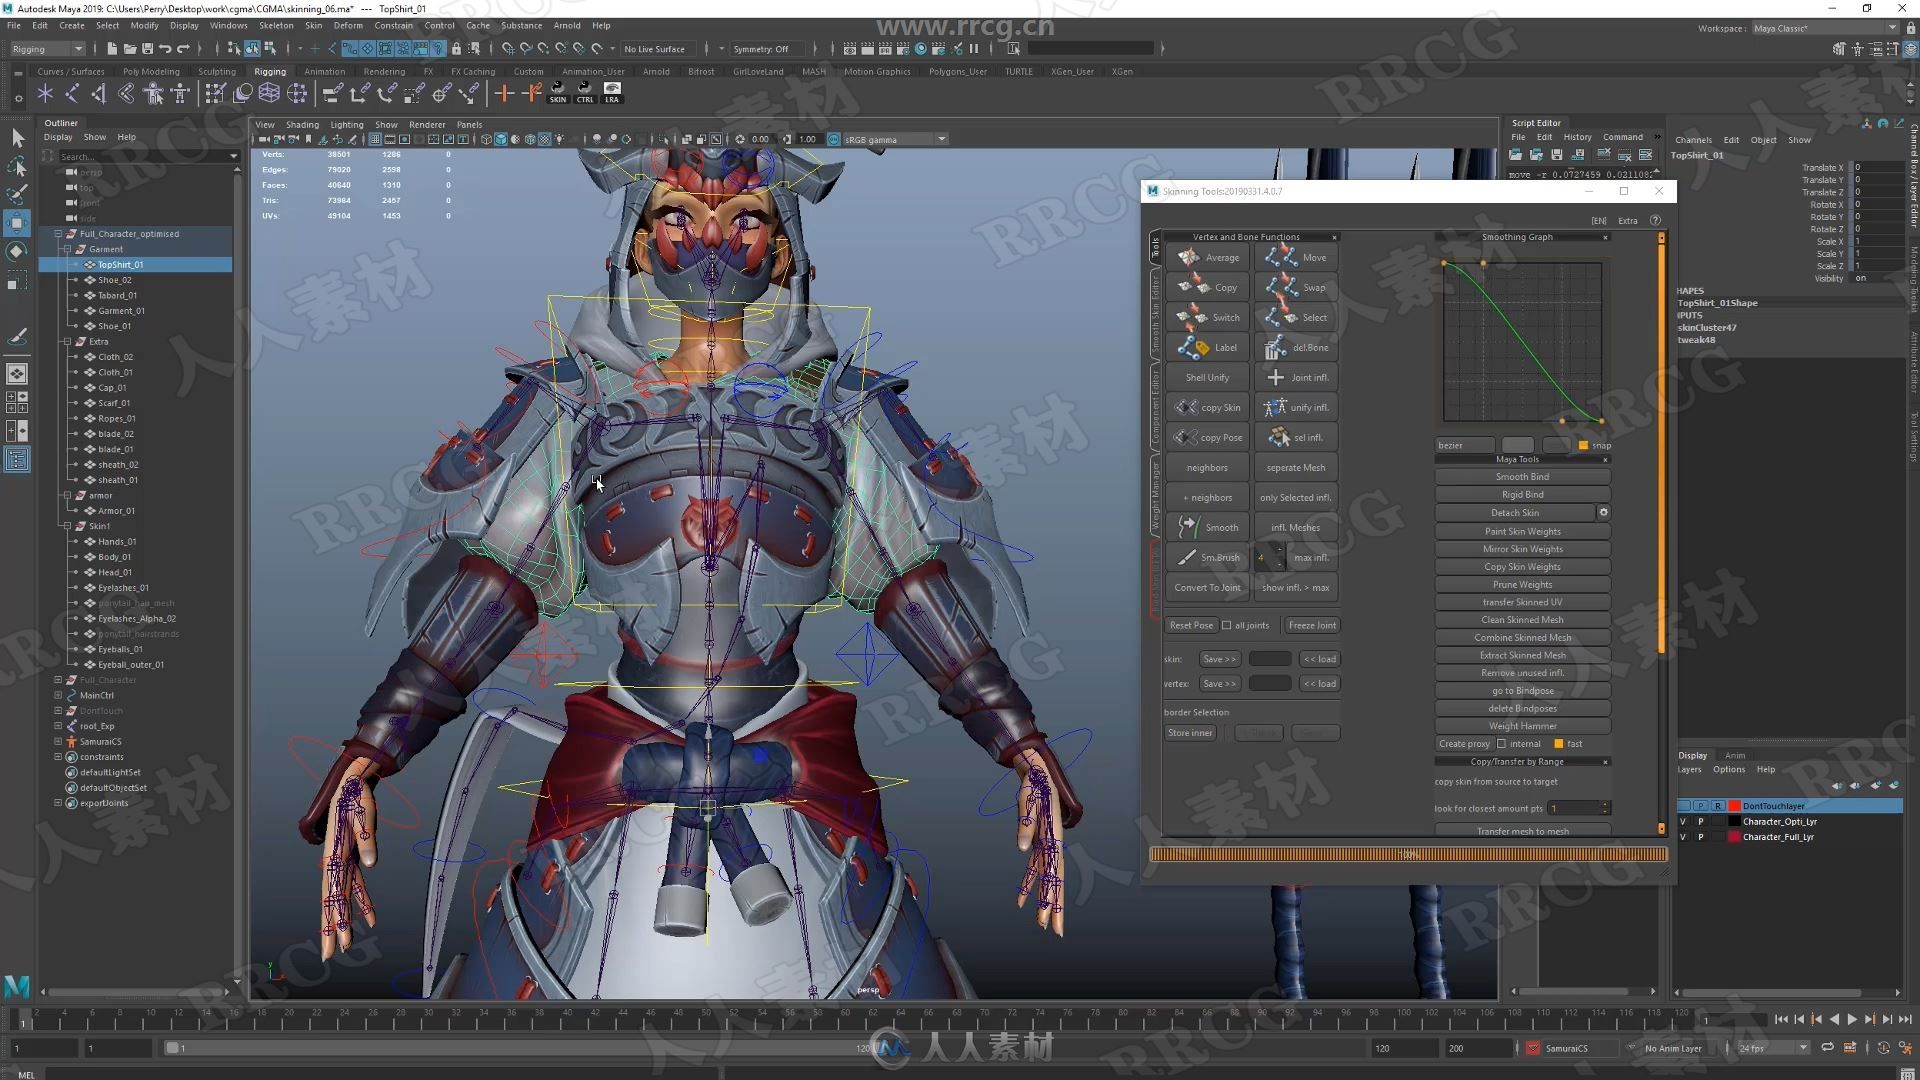Click the Create Locator star shelf icon
1920x1080 pixels.
point(45,93)
